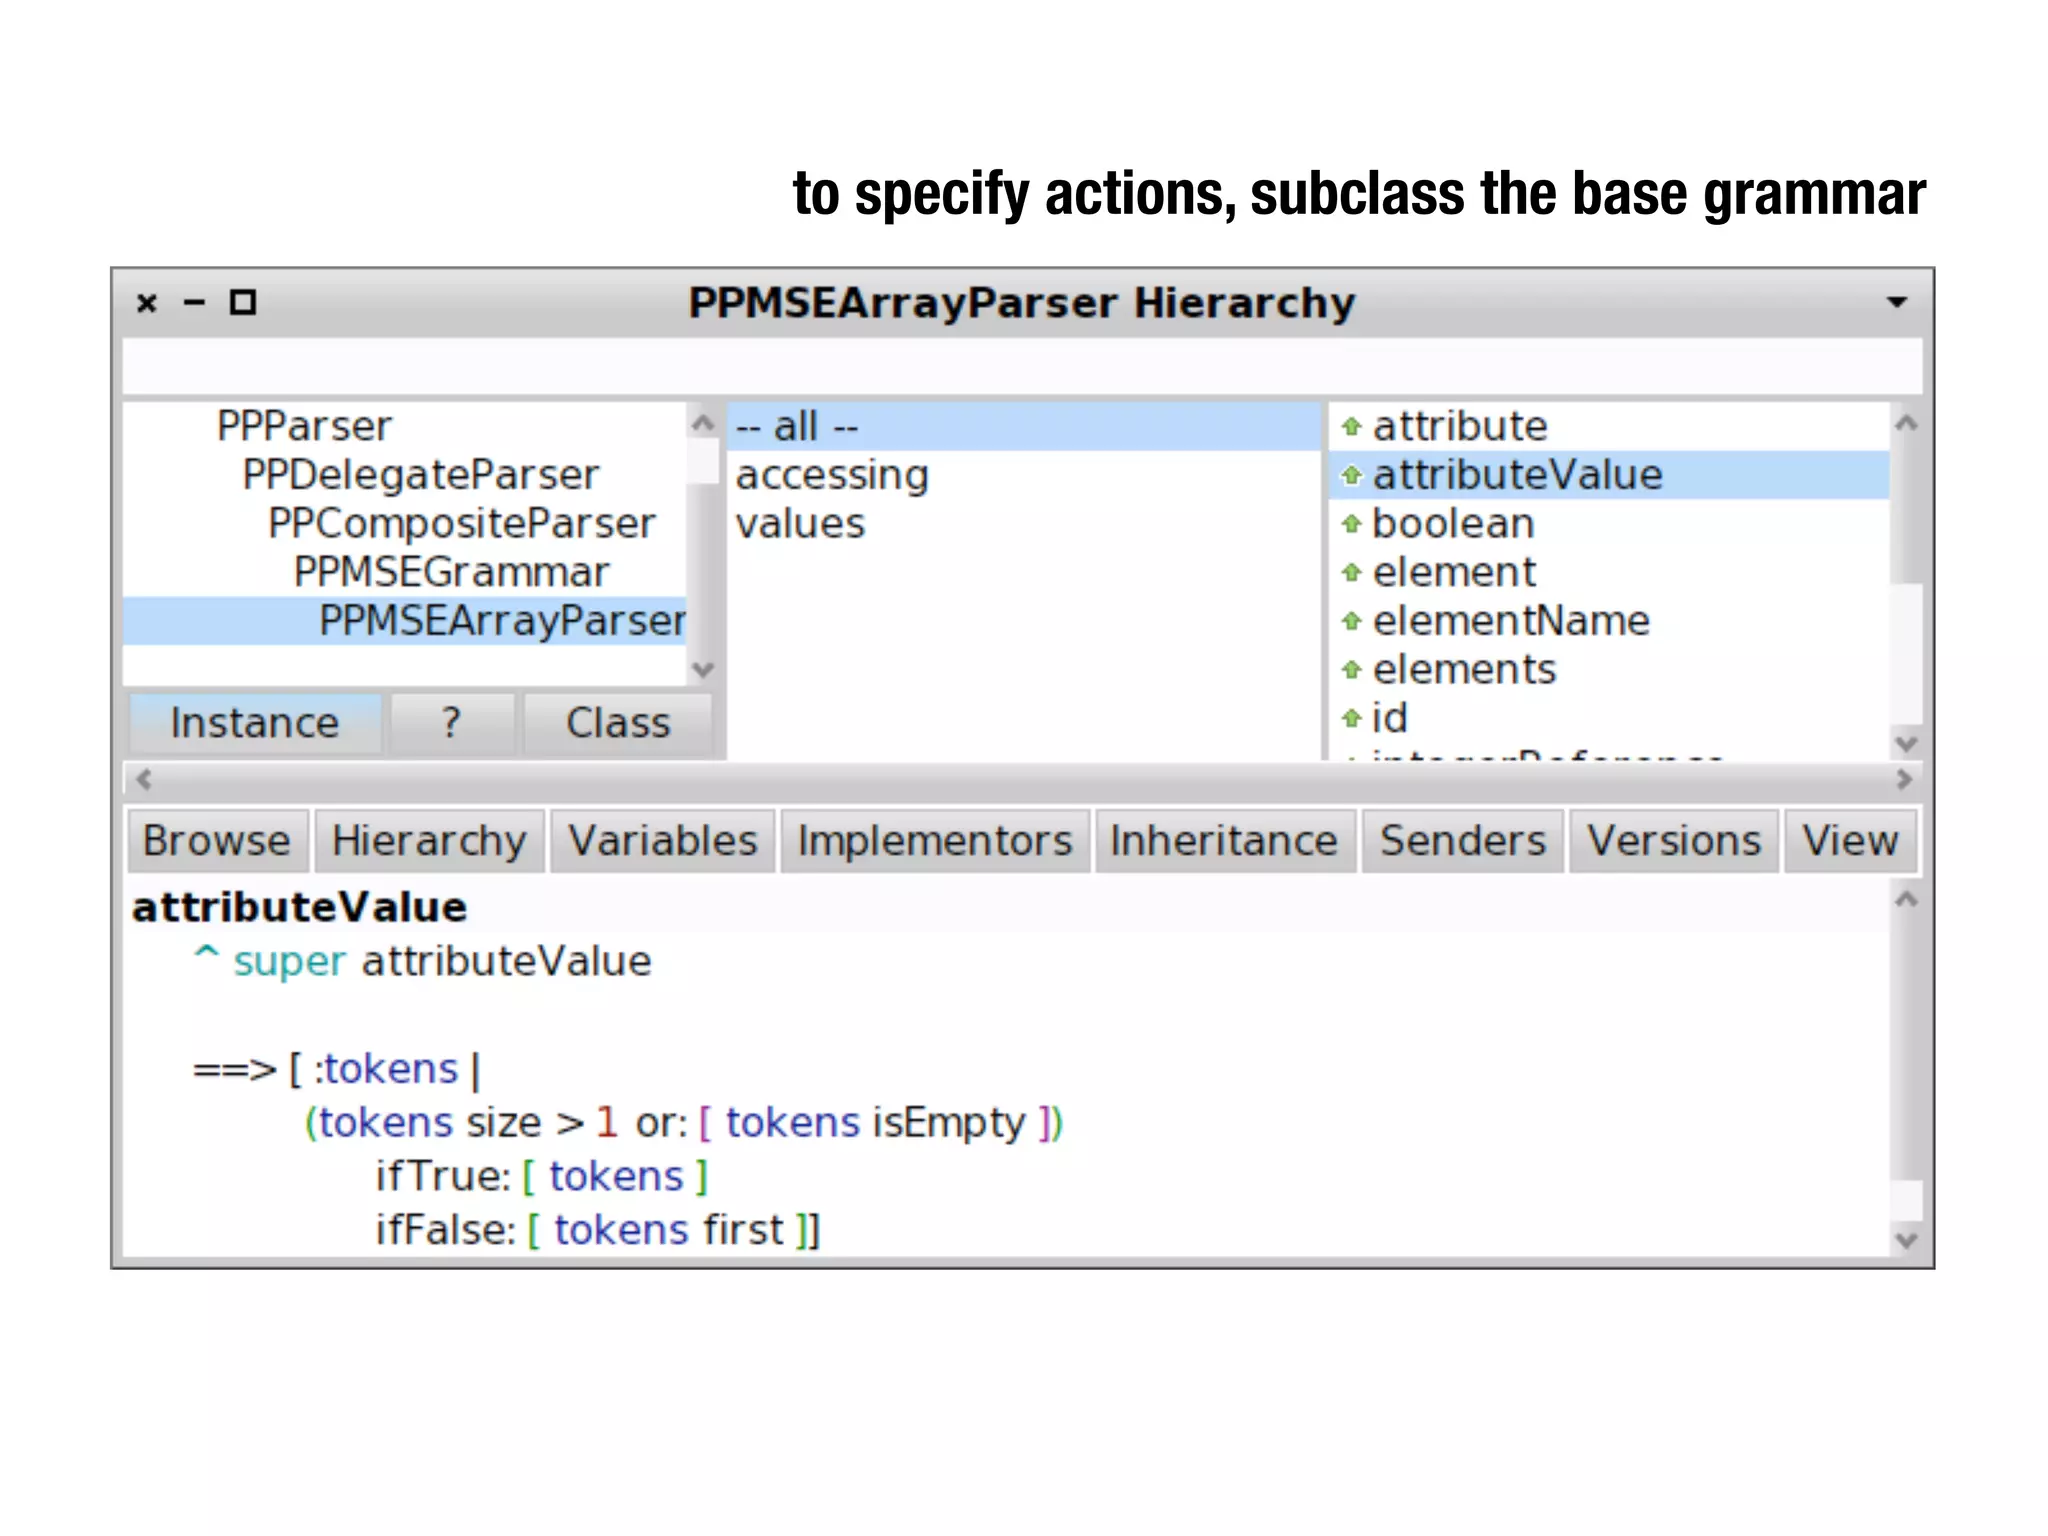
Task: Show class comment with the ? button
Action: pos(452,723)
